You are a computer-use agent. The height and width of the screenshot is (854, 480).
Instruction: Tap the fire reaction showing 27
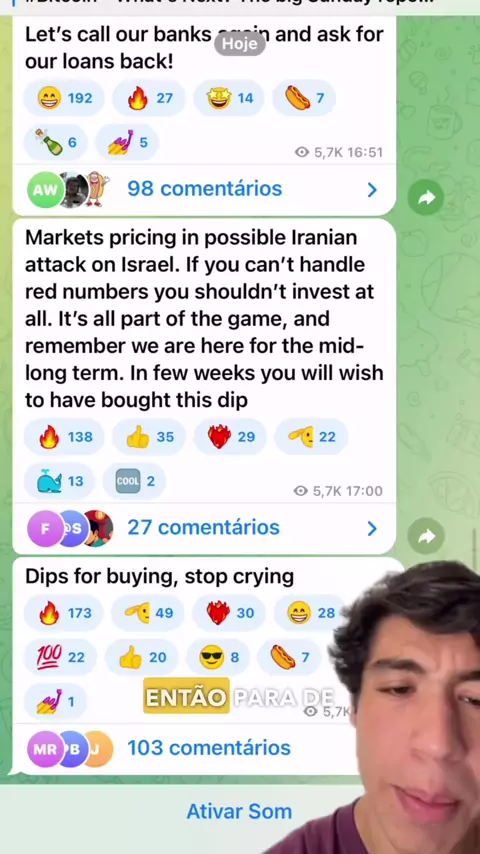click(x=149, y=99)
